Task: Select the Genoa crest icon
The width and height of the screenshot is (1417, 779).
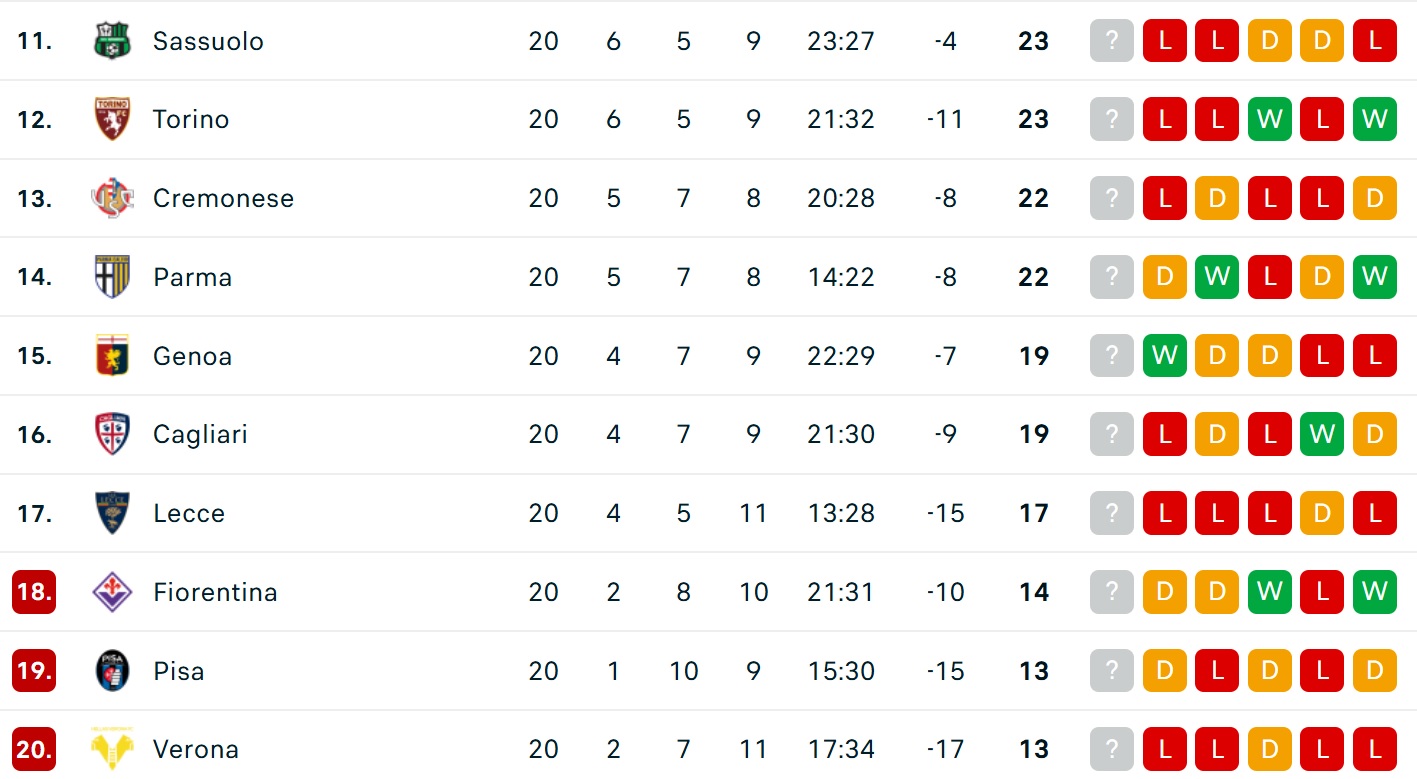Action: 112,356
